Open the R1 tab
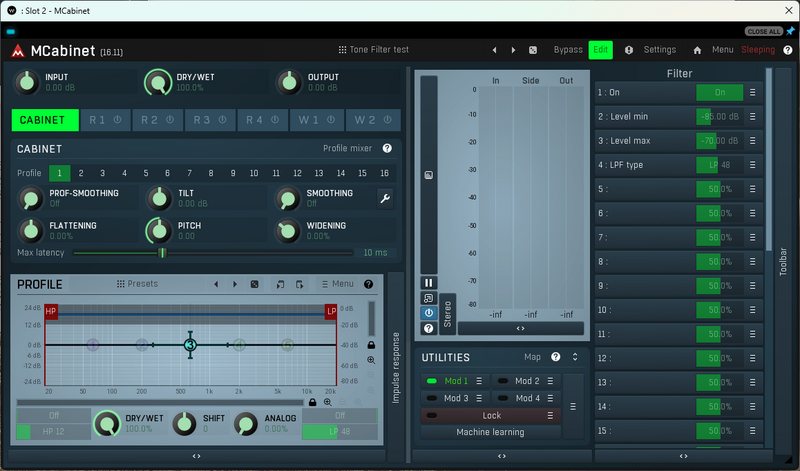Image resolution: width=800 pixels, height=471 pixels. pyautogui.click(x=105, y=120)
